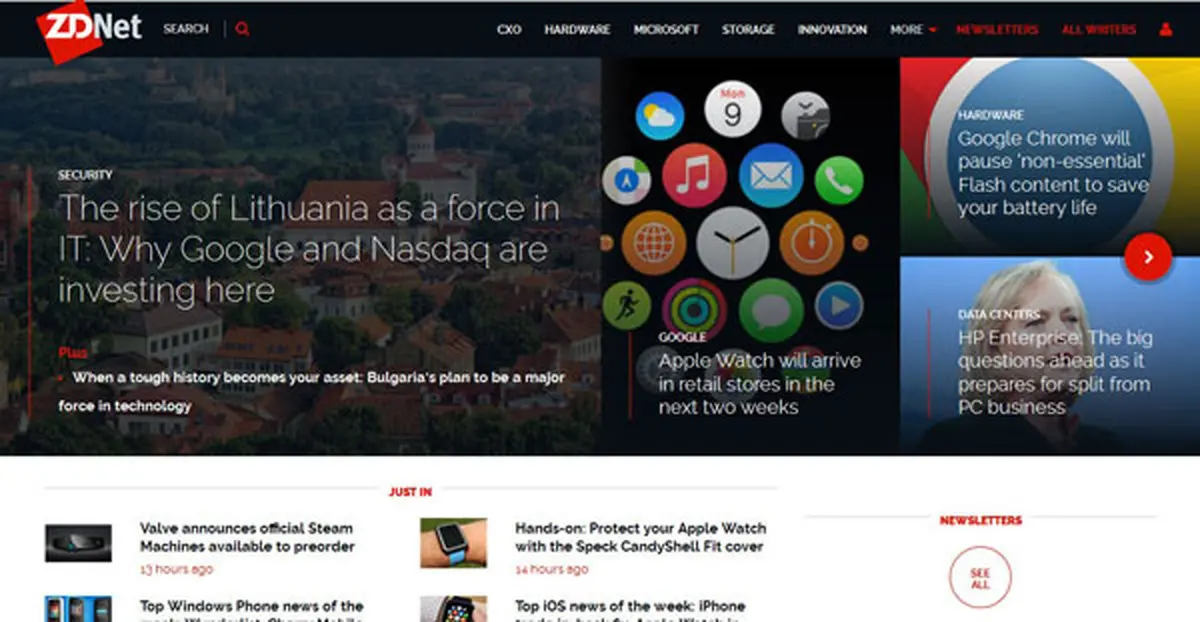Select the HARDWARE navigation item
The height and width of the screenshot is (622, 1200).
pyautogui.click(x=577, y=30)
